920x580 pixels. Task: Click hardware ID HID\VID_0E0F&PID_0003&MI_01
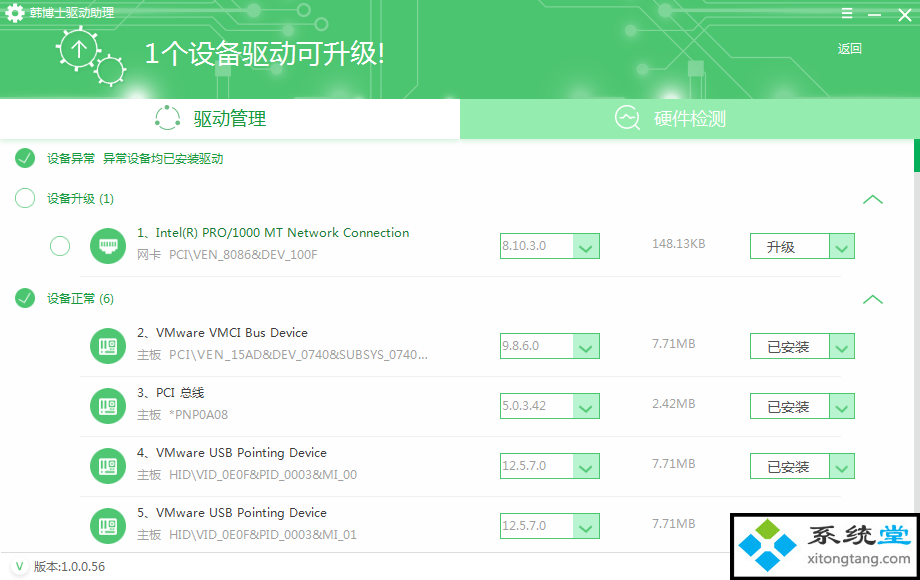point(263,534)
